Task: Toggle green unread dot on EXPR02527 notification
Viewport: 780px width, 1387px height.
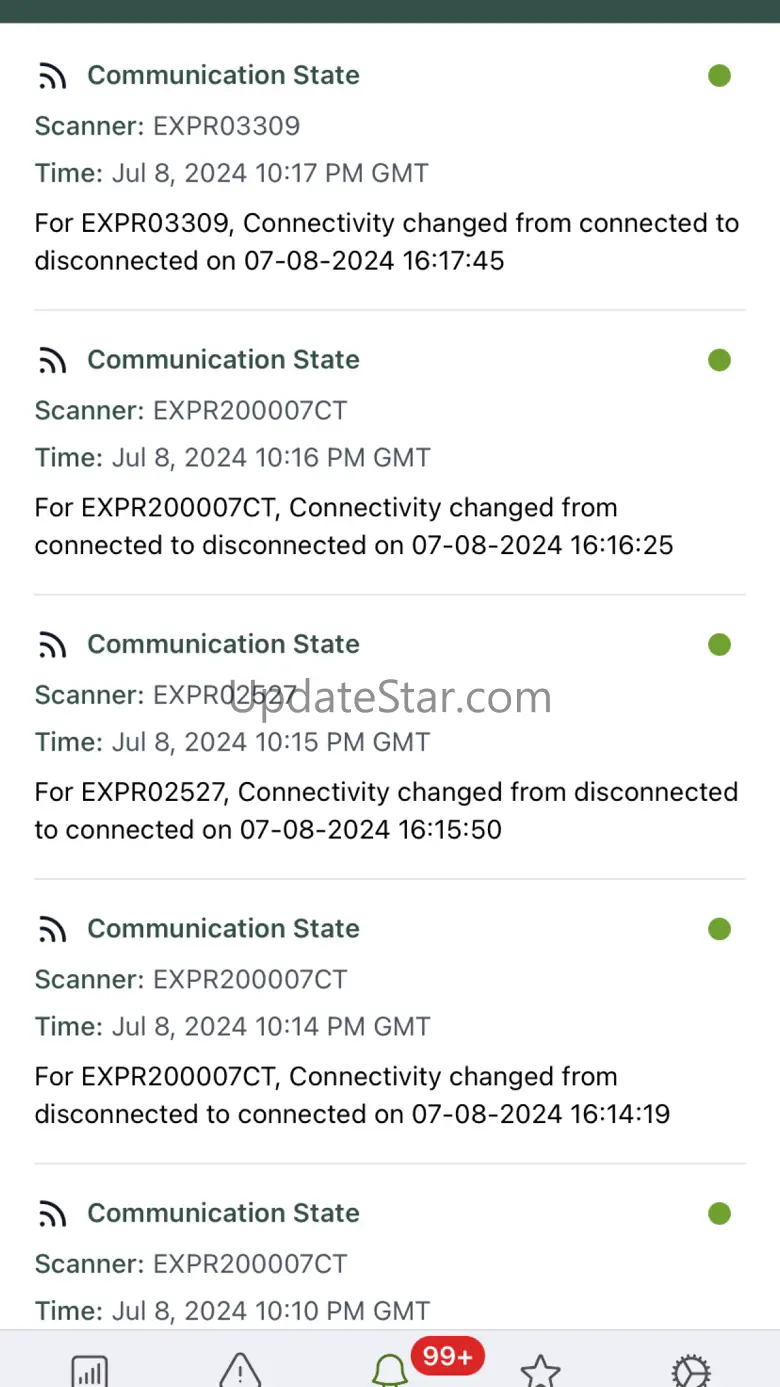Action: coord(719,644)
